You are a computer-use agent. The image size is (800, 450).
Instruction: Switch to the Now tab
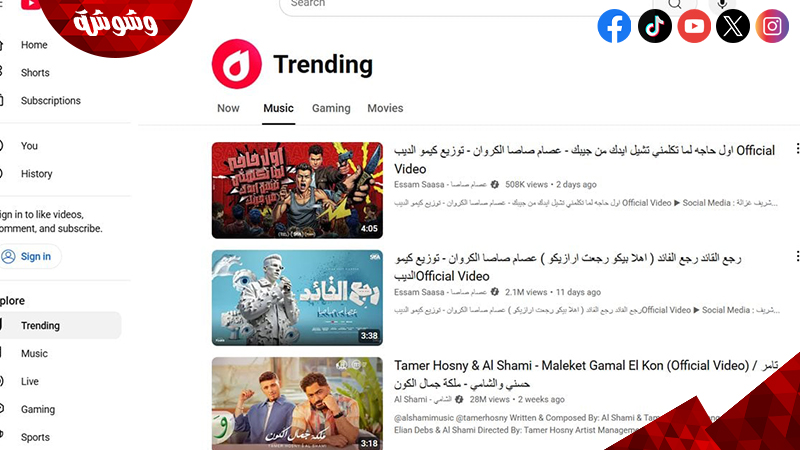[228, 108]
